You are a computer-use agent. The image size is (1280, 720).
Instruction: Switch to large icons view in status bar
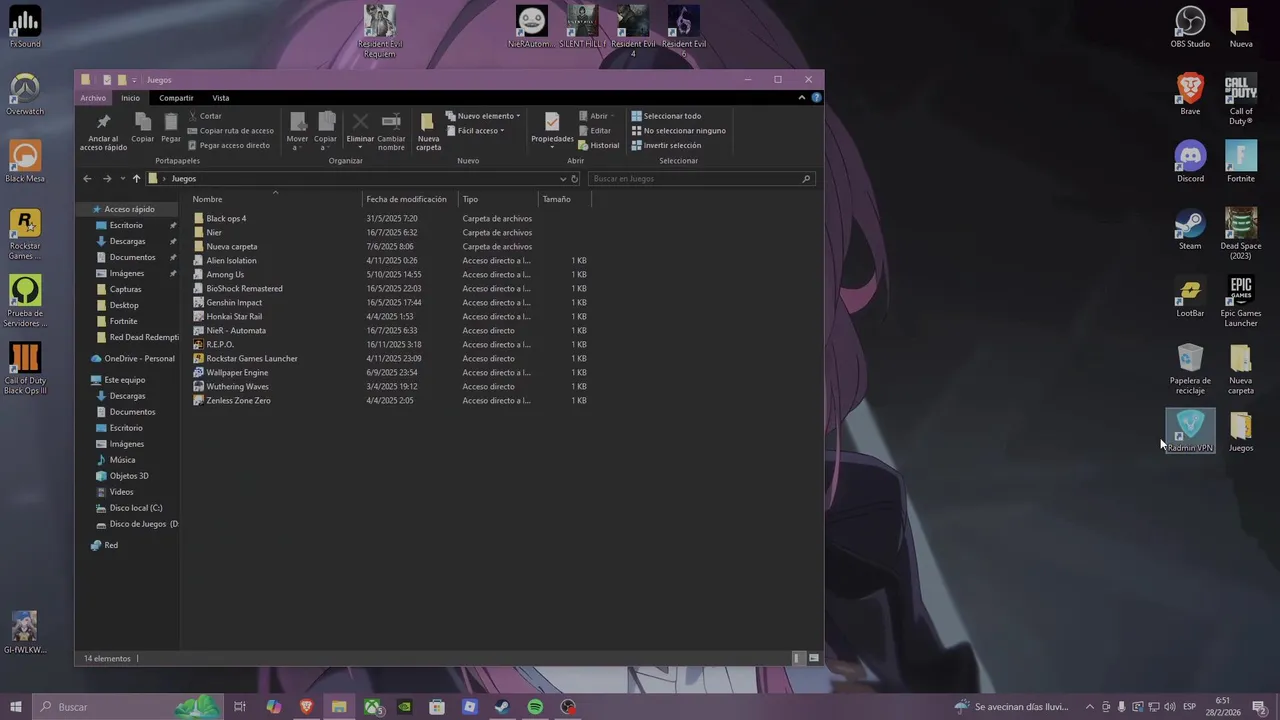click(814, 659)
